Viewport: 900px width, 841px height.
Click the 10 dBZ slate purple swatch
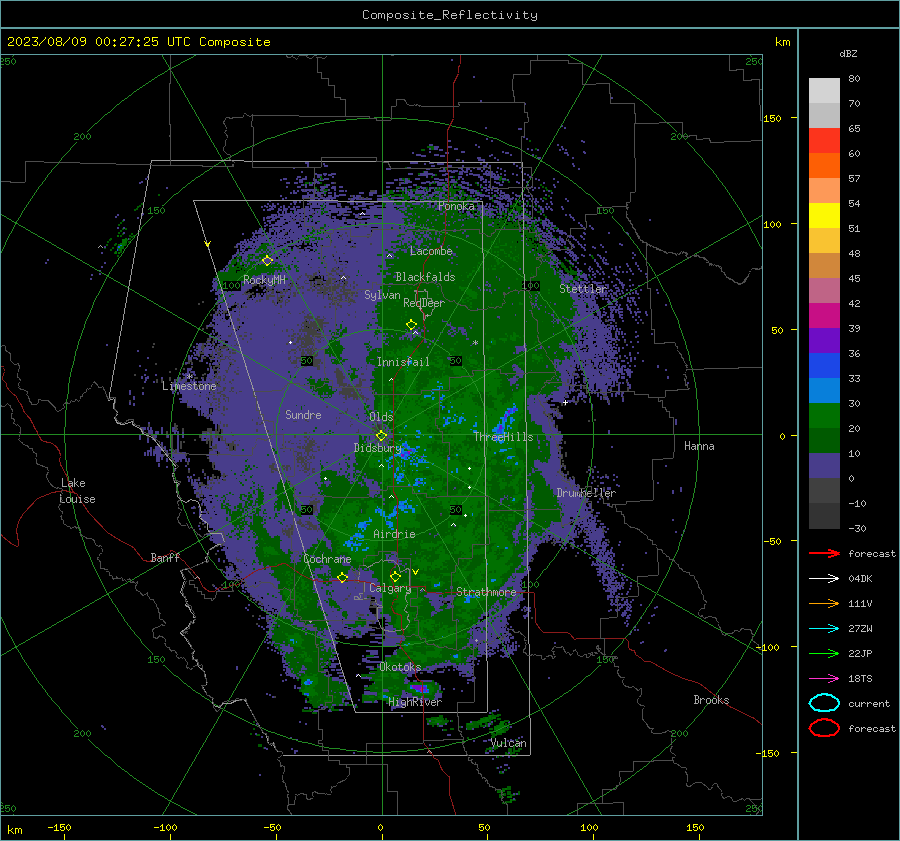tap(824, 466)
